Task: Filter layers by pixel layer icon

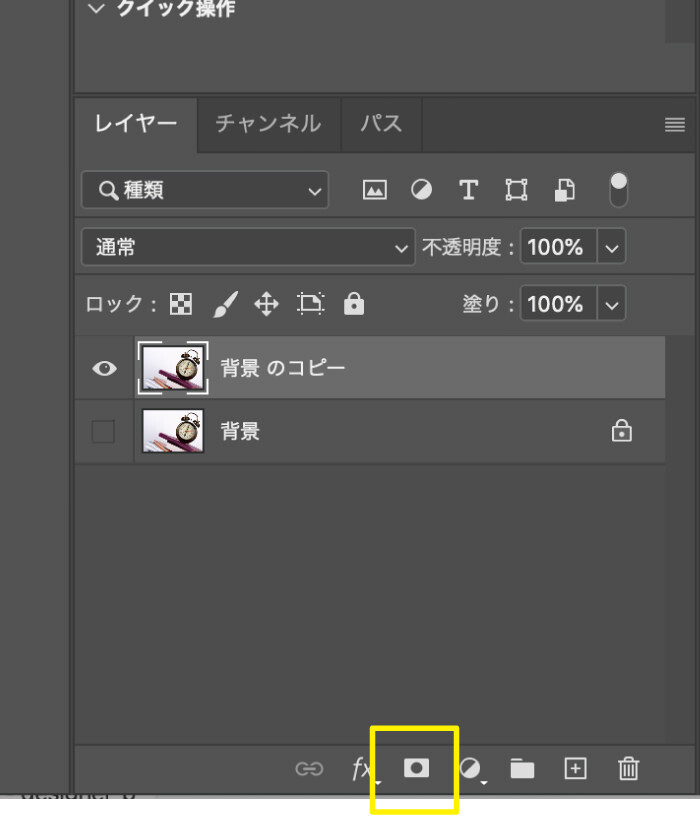Action: click(374, 190)
